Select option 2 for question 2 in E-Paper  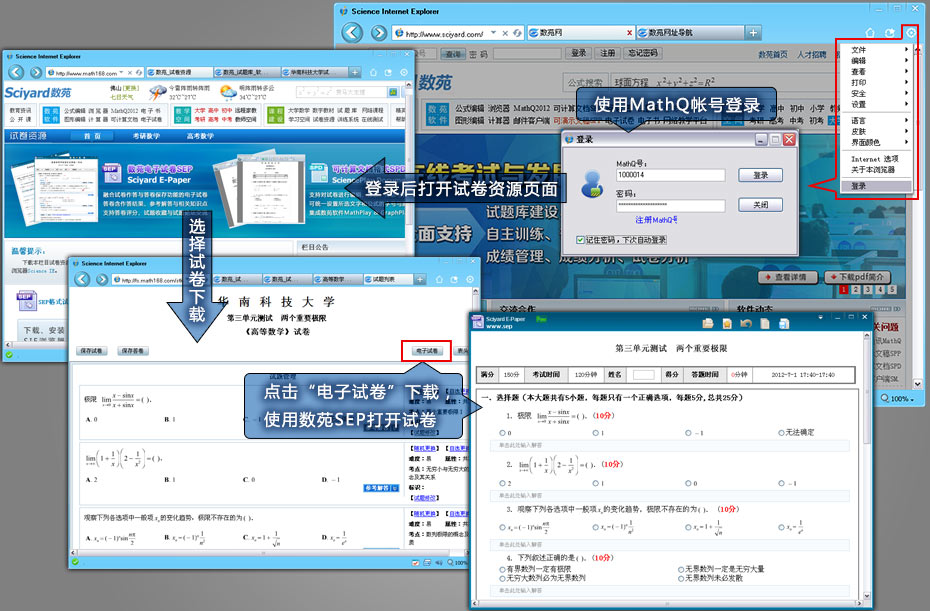click(502, 483)
